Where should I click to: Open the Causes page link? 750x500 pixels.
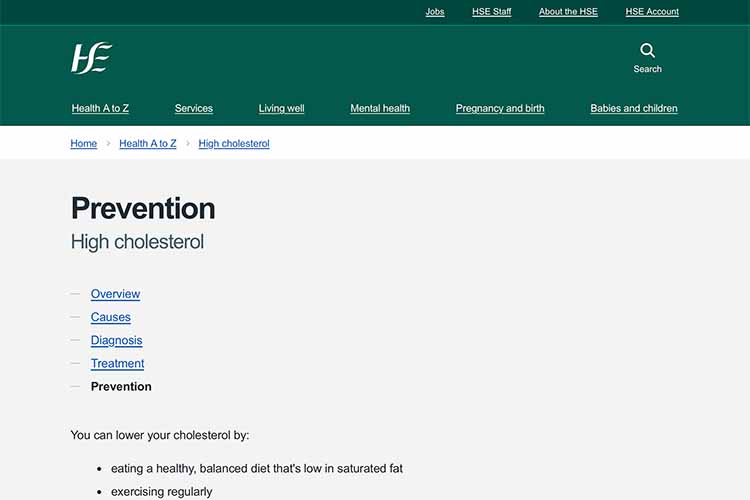click(x=110, y=317)
